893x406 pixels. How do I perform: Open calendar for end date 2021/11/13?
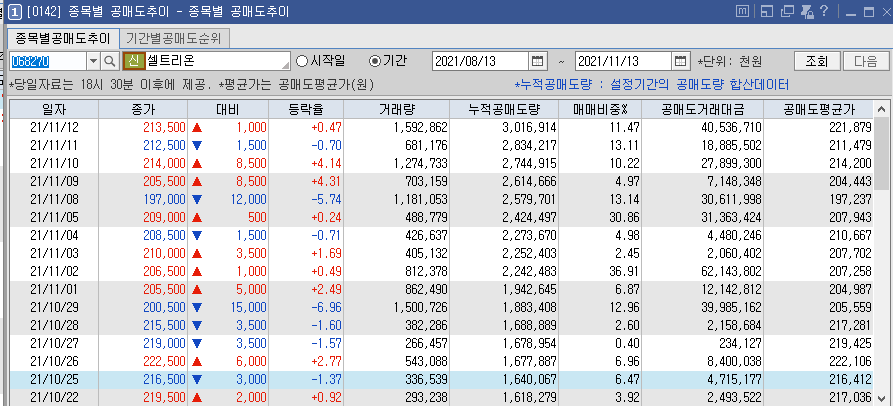680,61
